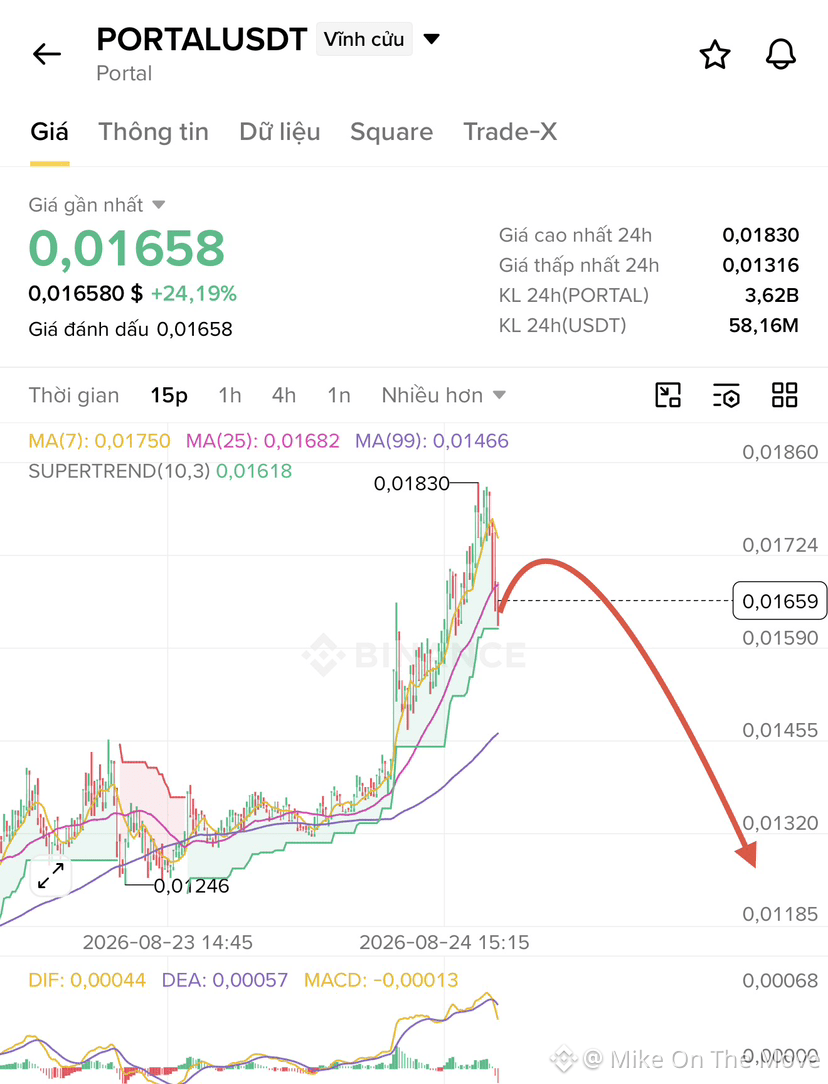The image size is (828, 1084).
Task: Tap the 0,016580 $ dollar price
Action: point(86,294)
